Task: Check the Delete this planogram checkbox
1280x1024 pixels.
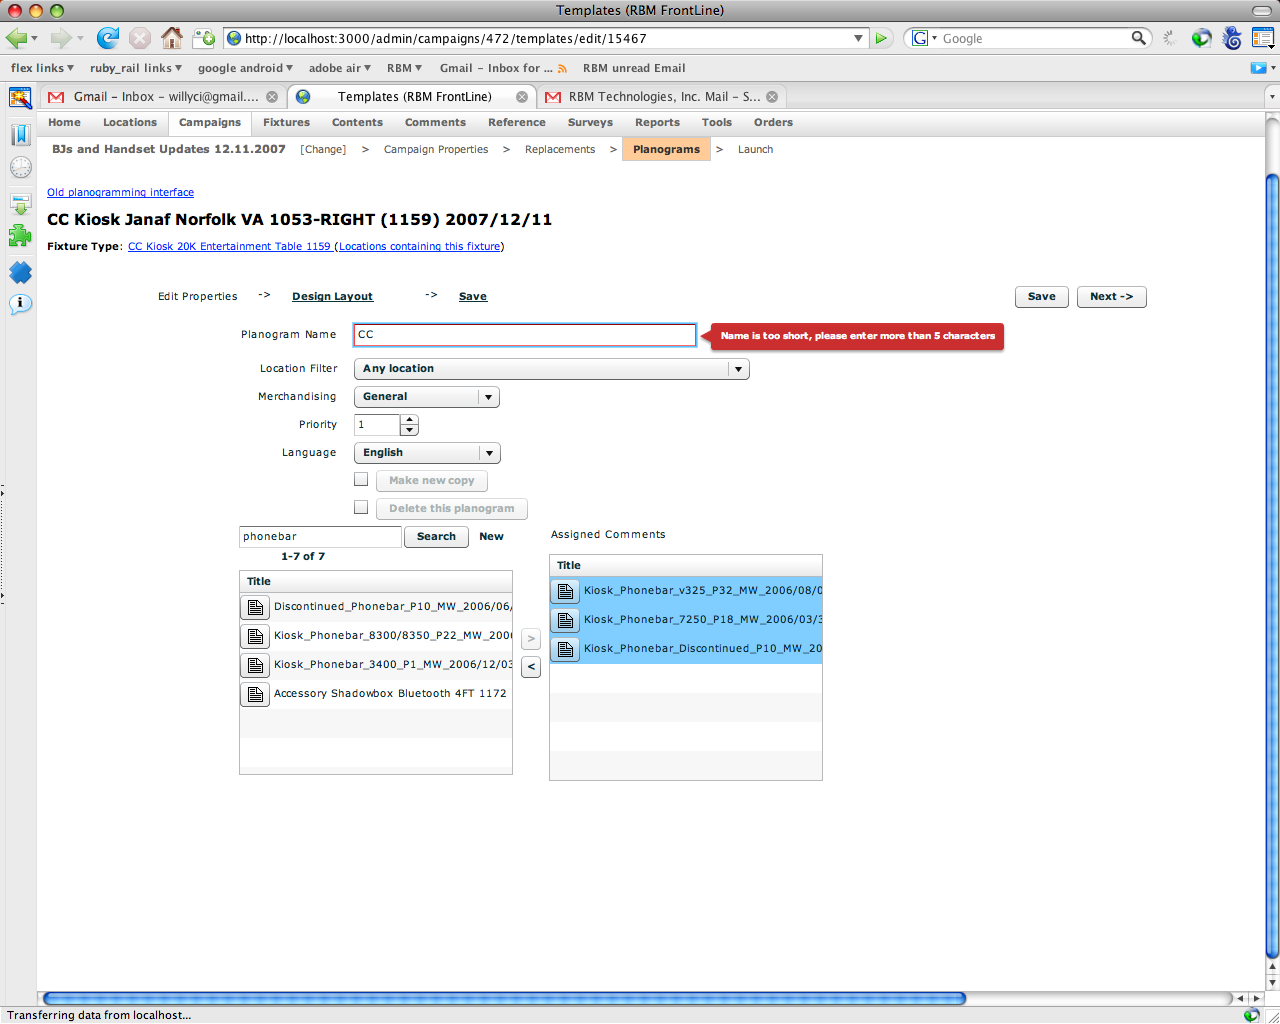Action: pos(361,507)
